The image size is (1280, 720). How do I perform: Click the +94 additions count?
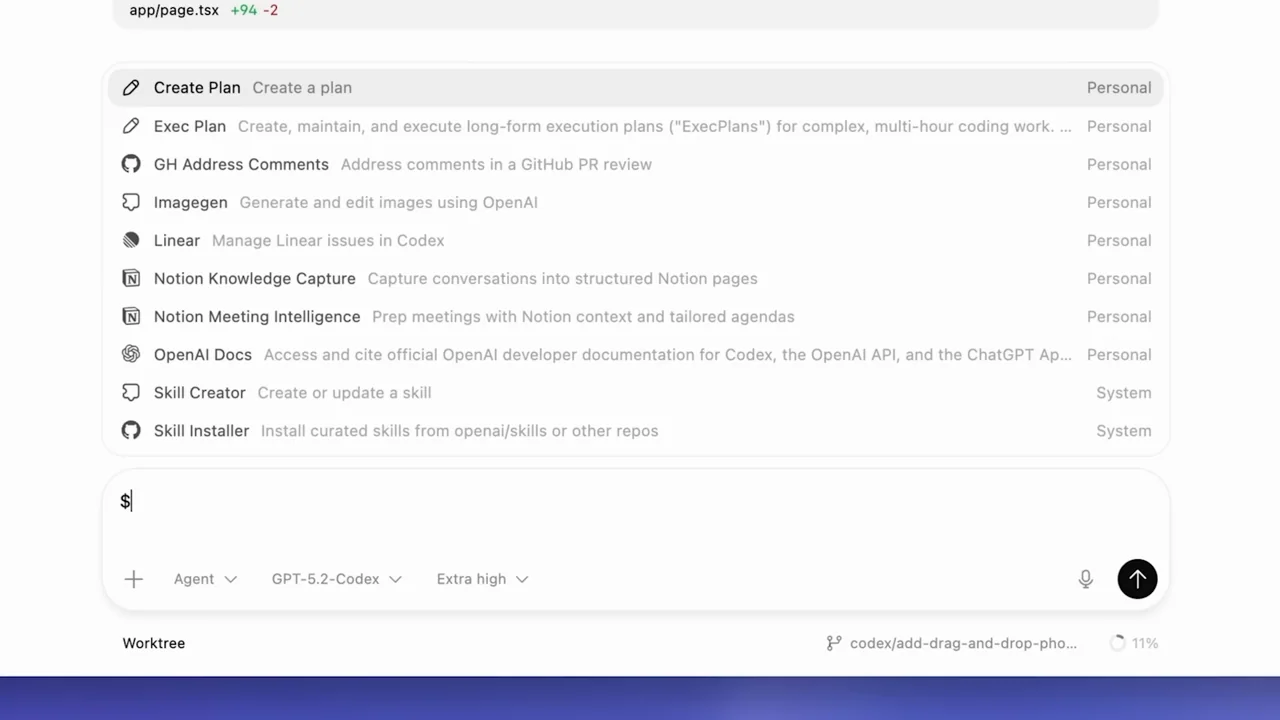(243, 10)
